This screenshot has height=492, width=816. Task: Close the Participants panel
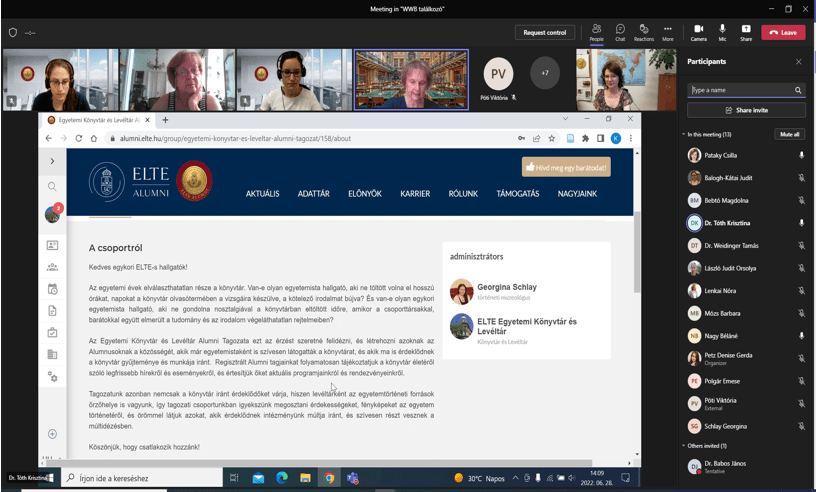coord(799,61)
